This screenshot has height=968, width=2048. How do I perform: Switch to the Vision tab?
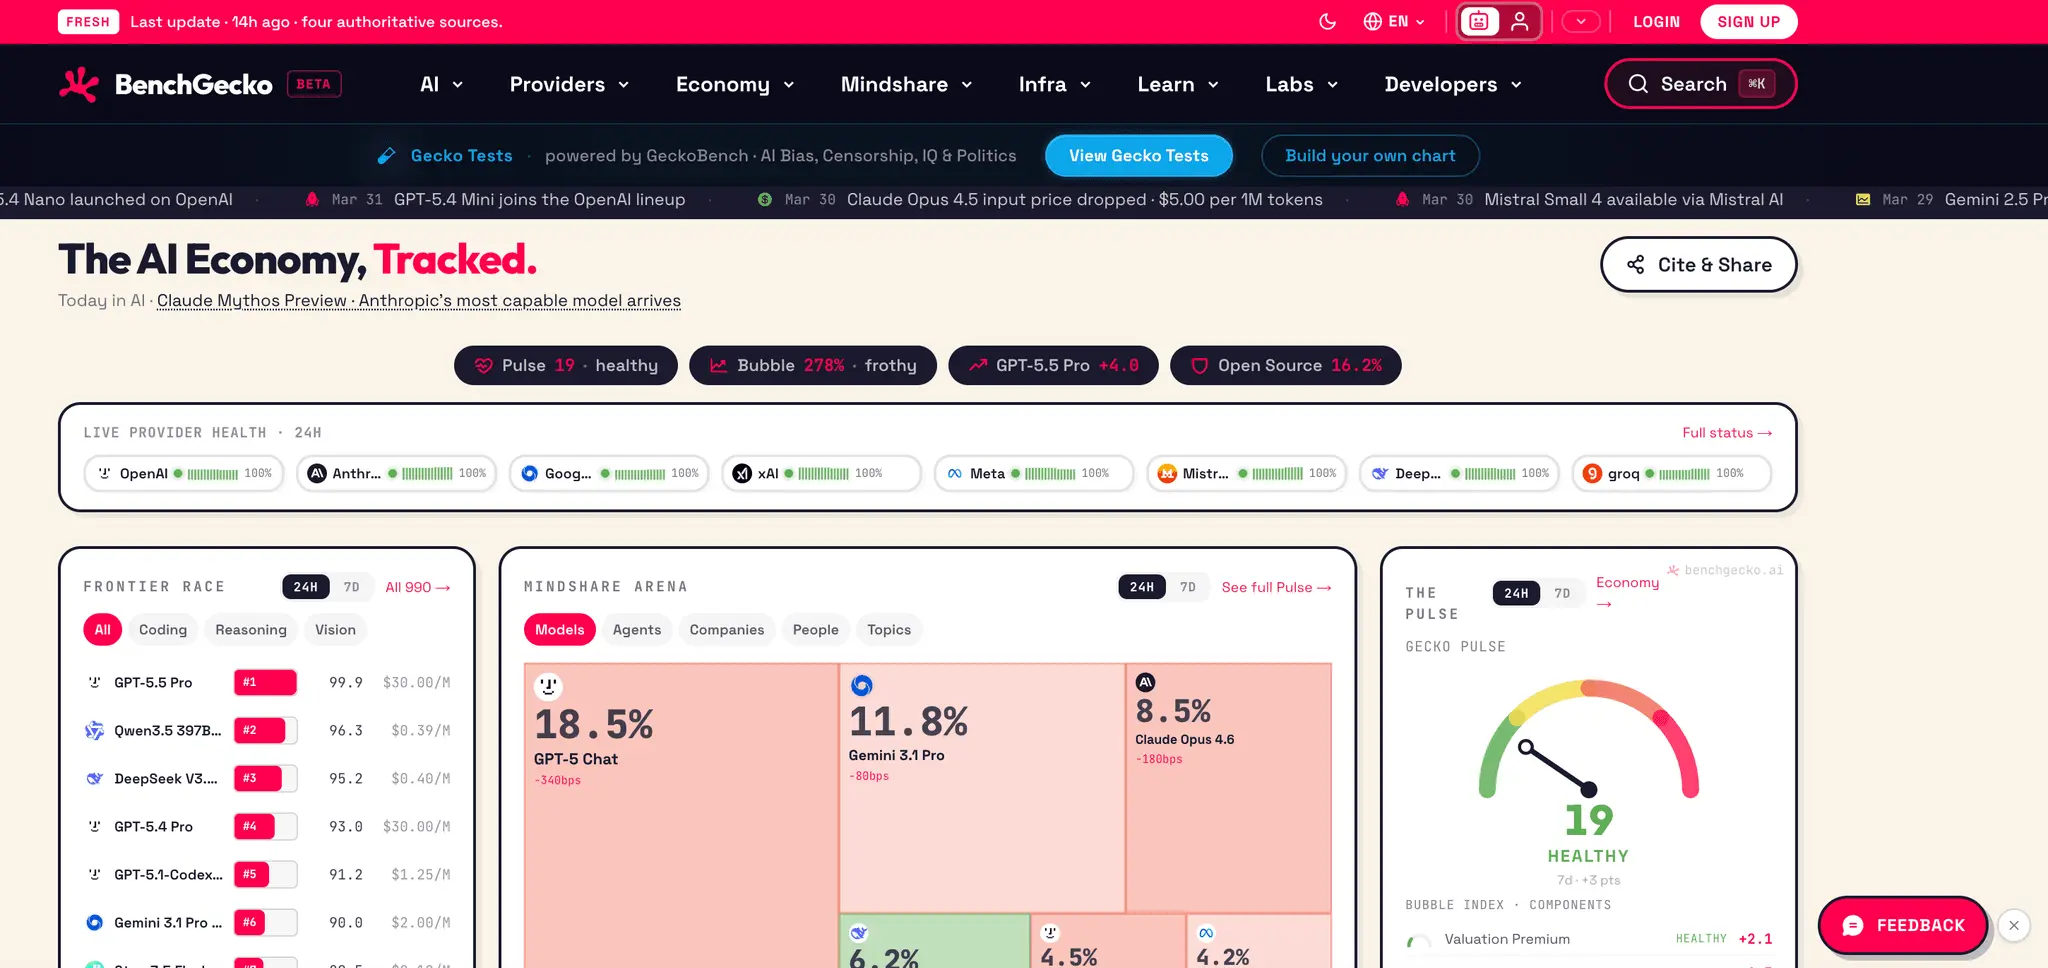click(335, 630)
